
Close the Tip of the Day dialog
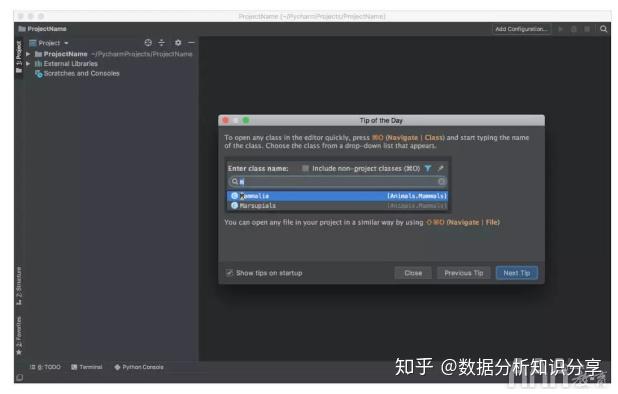(x=413, y=273)
